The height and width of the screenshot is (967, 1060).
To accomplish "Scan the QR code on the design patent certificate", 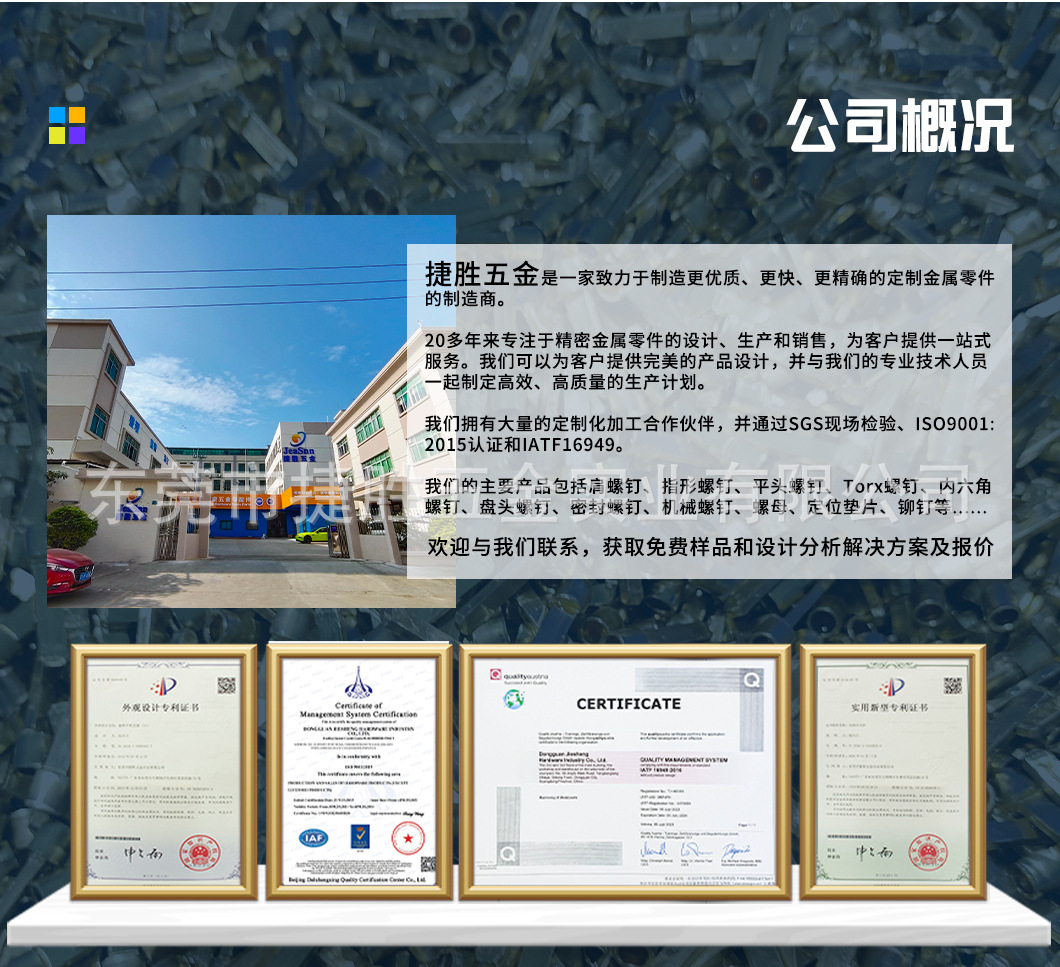I will (226, 685).
